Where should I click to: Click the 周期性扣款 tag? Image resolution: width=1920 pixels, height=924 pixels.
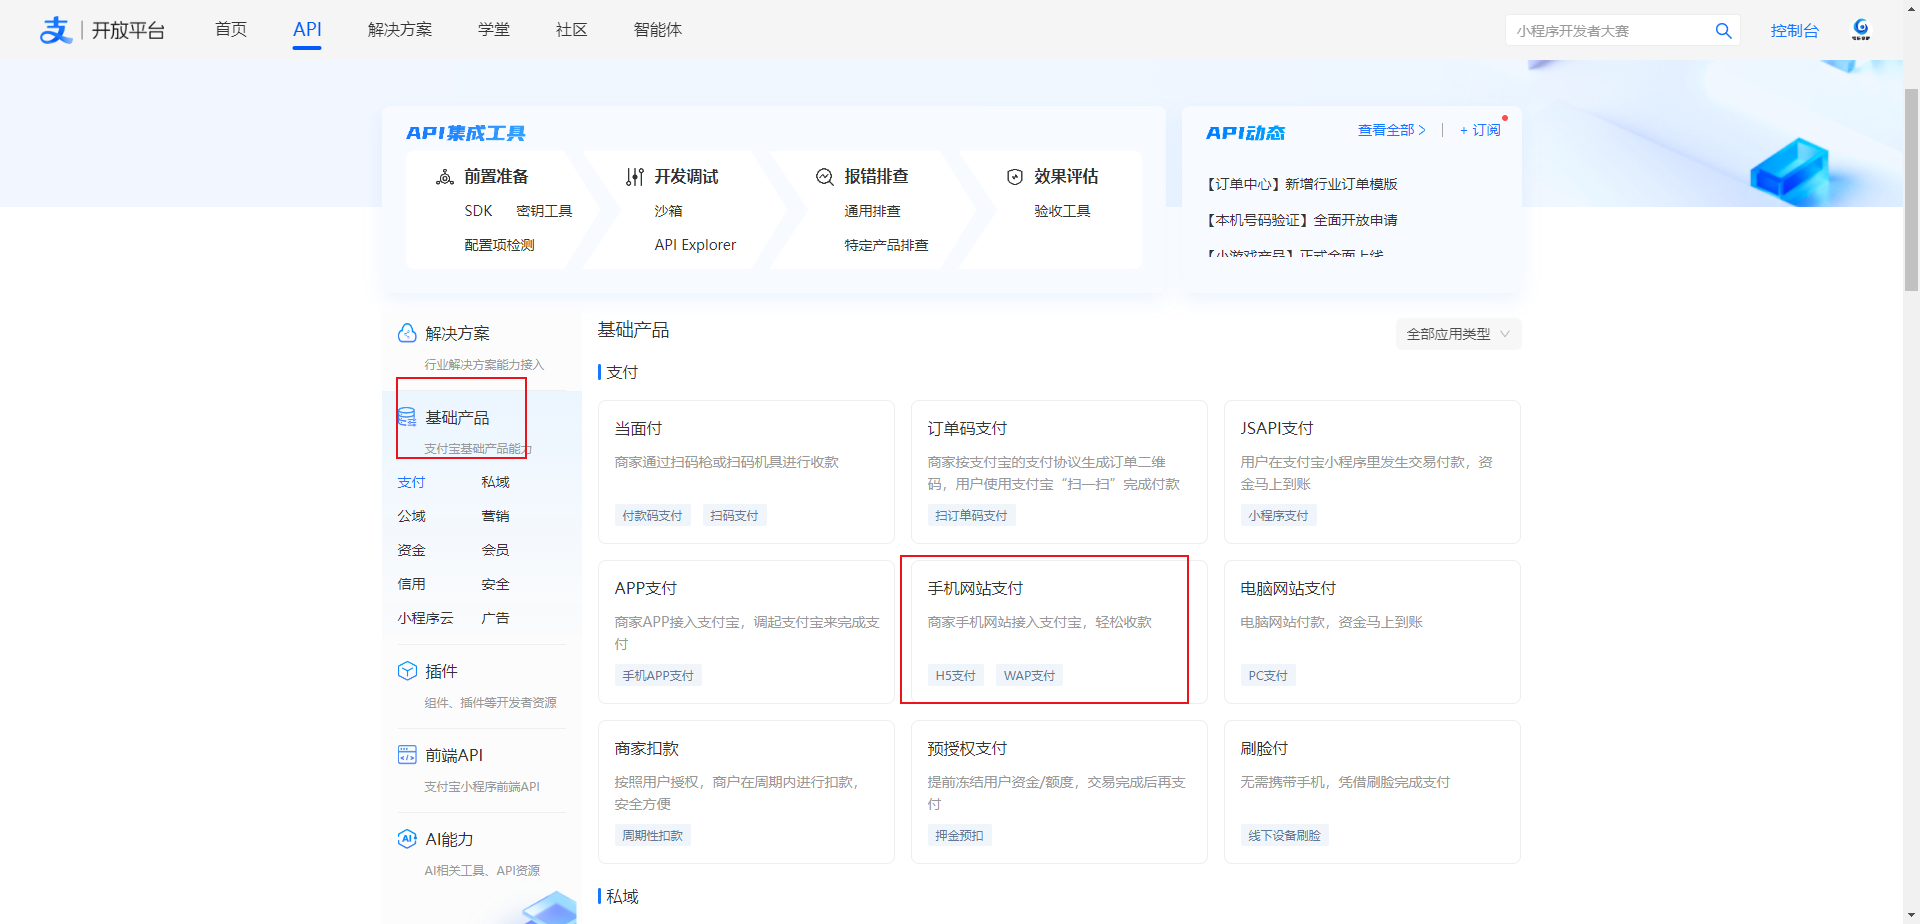click(x=652, y=836)
